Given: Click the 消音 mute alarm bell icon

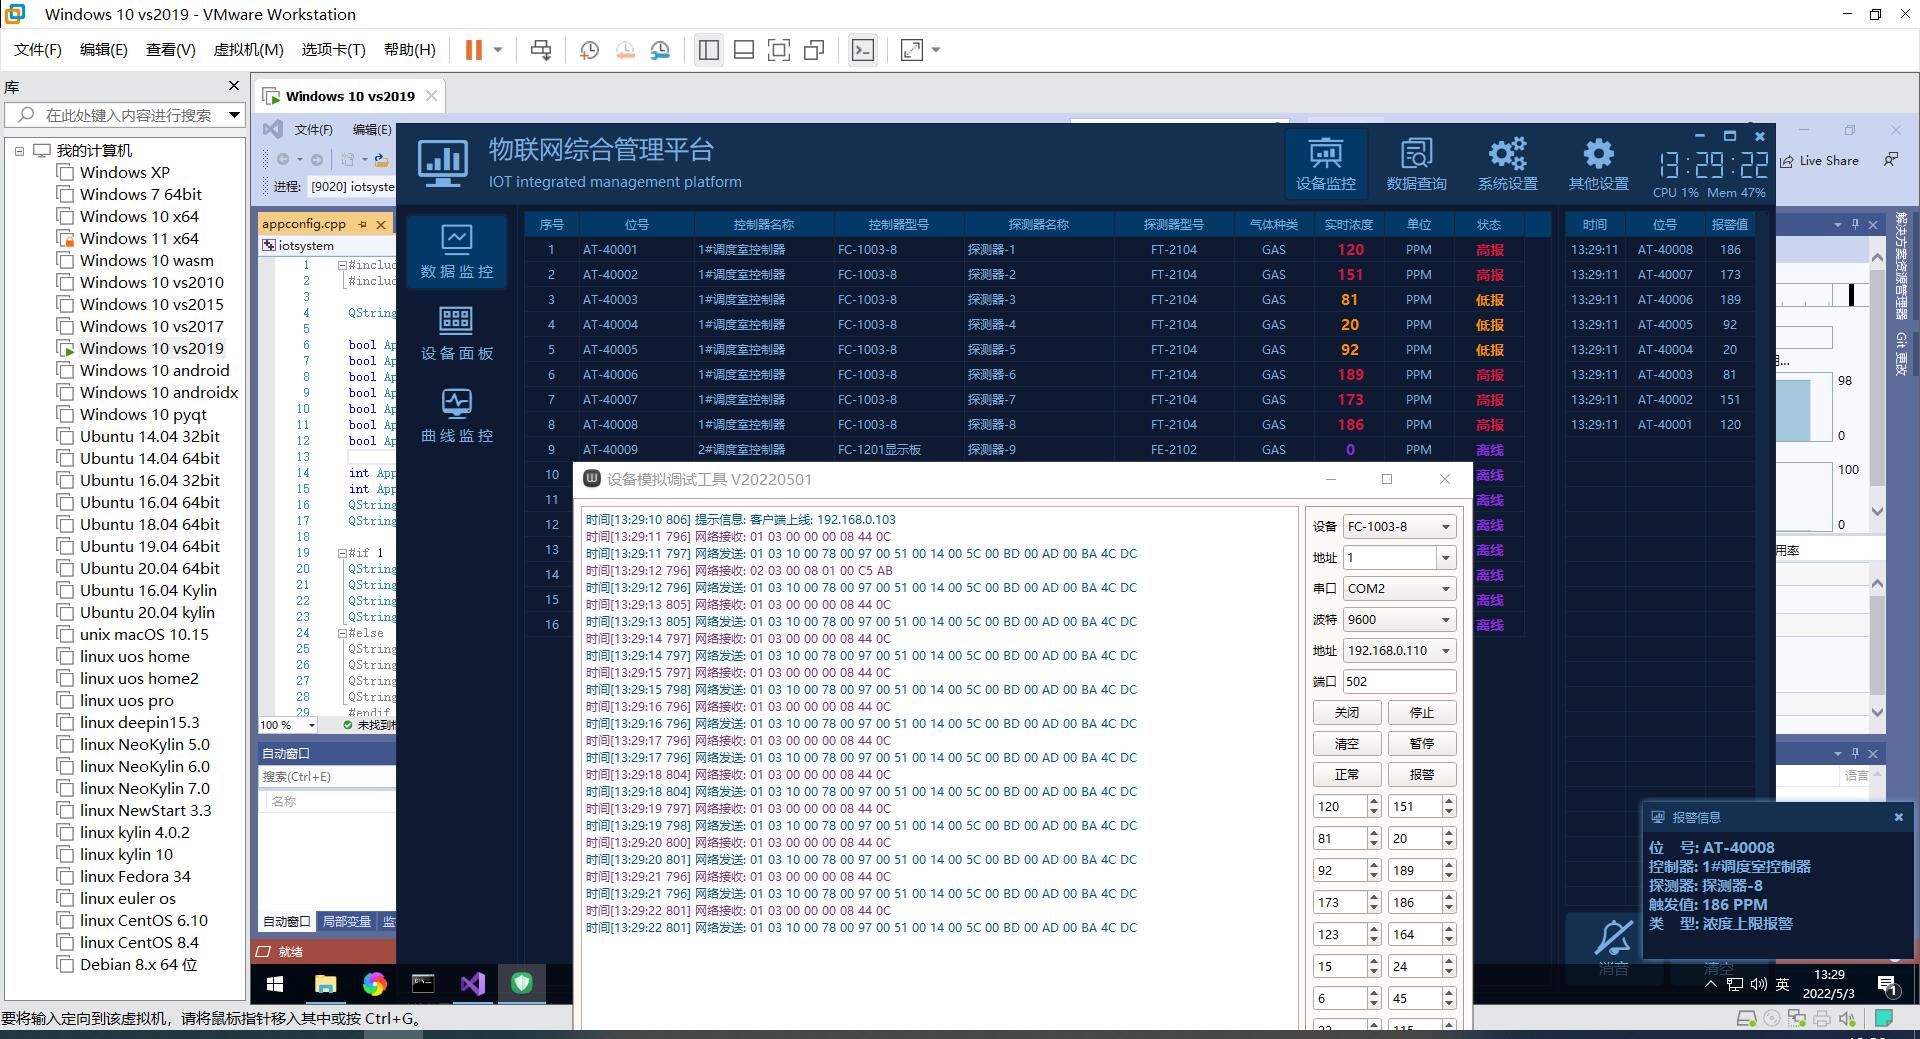Looking at the screenshot, I should pyautogui.click(x=1613, y=943).
